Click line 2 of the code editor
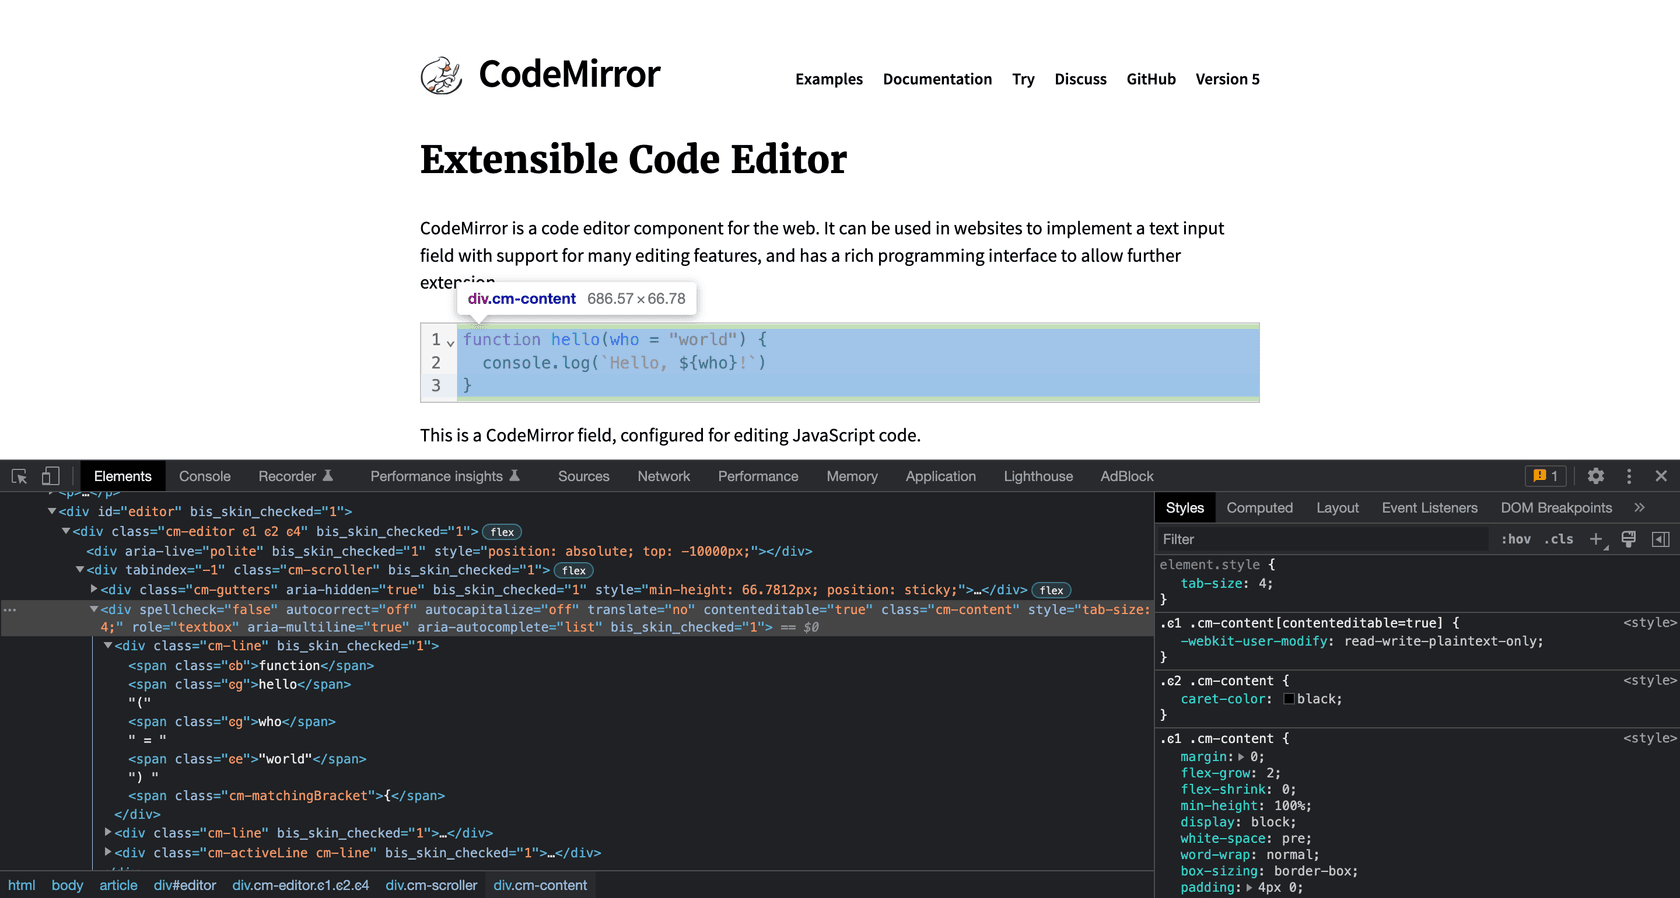This screenshot has height=898, width=1680. click(x=858, y=363)
